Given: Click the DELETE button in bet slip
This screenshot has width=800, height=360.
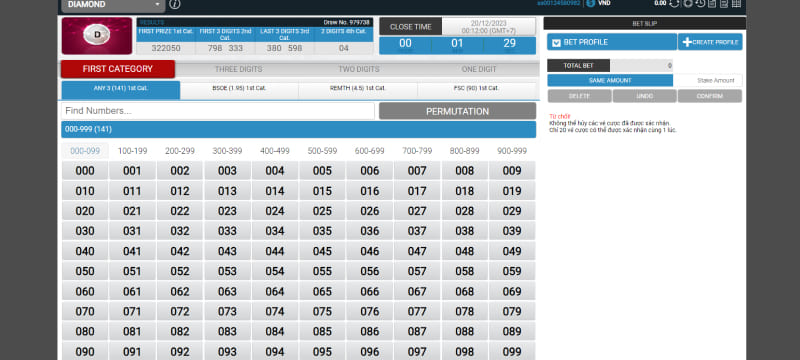Looking at the screenshot, I should point(580,96).
